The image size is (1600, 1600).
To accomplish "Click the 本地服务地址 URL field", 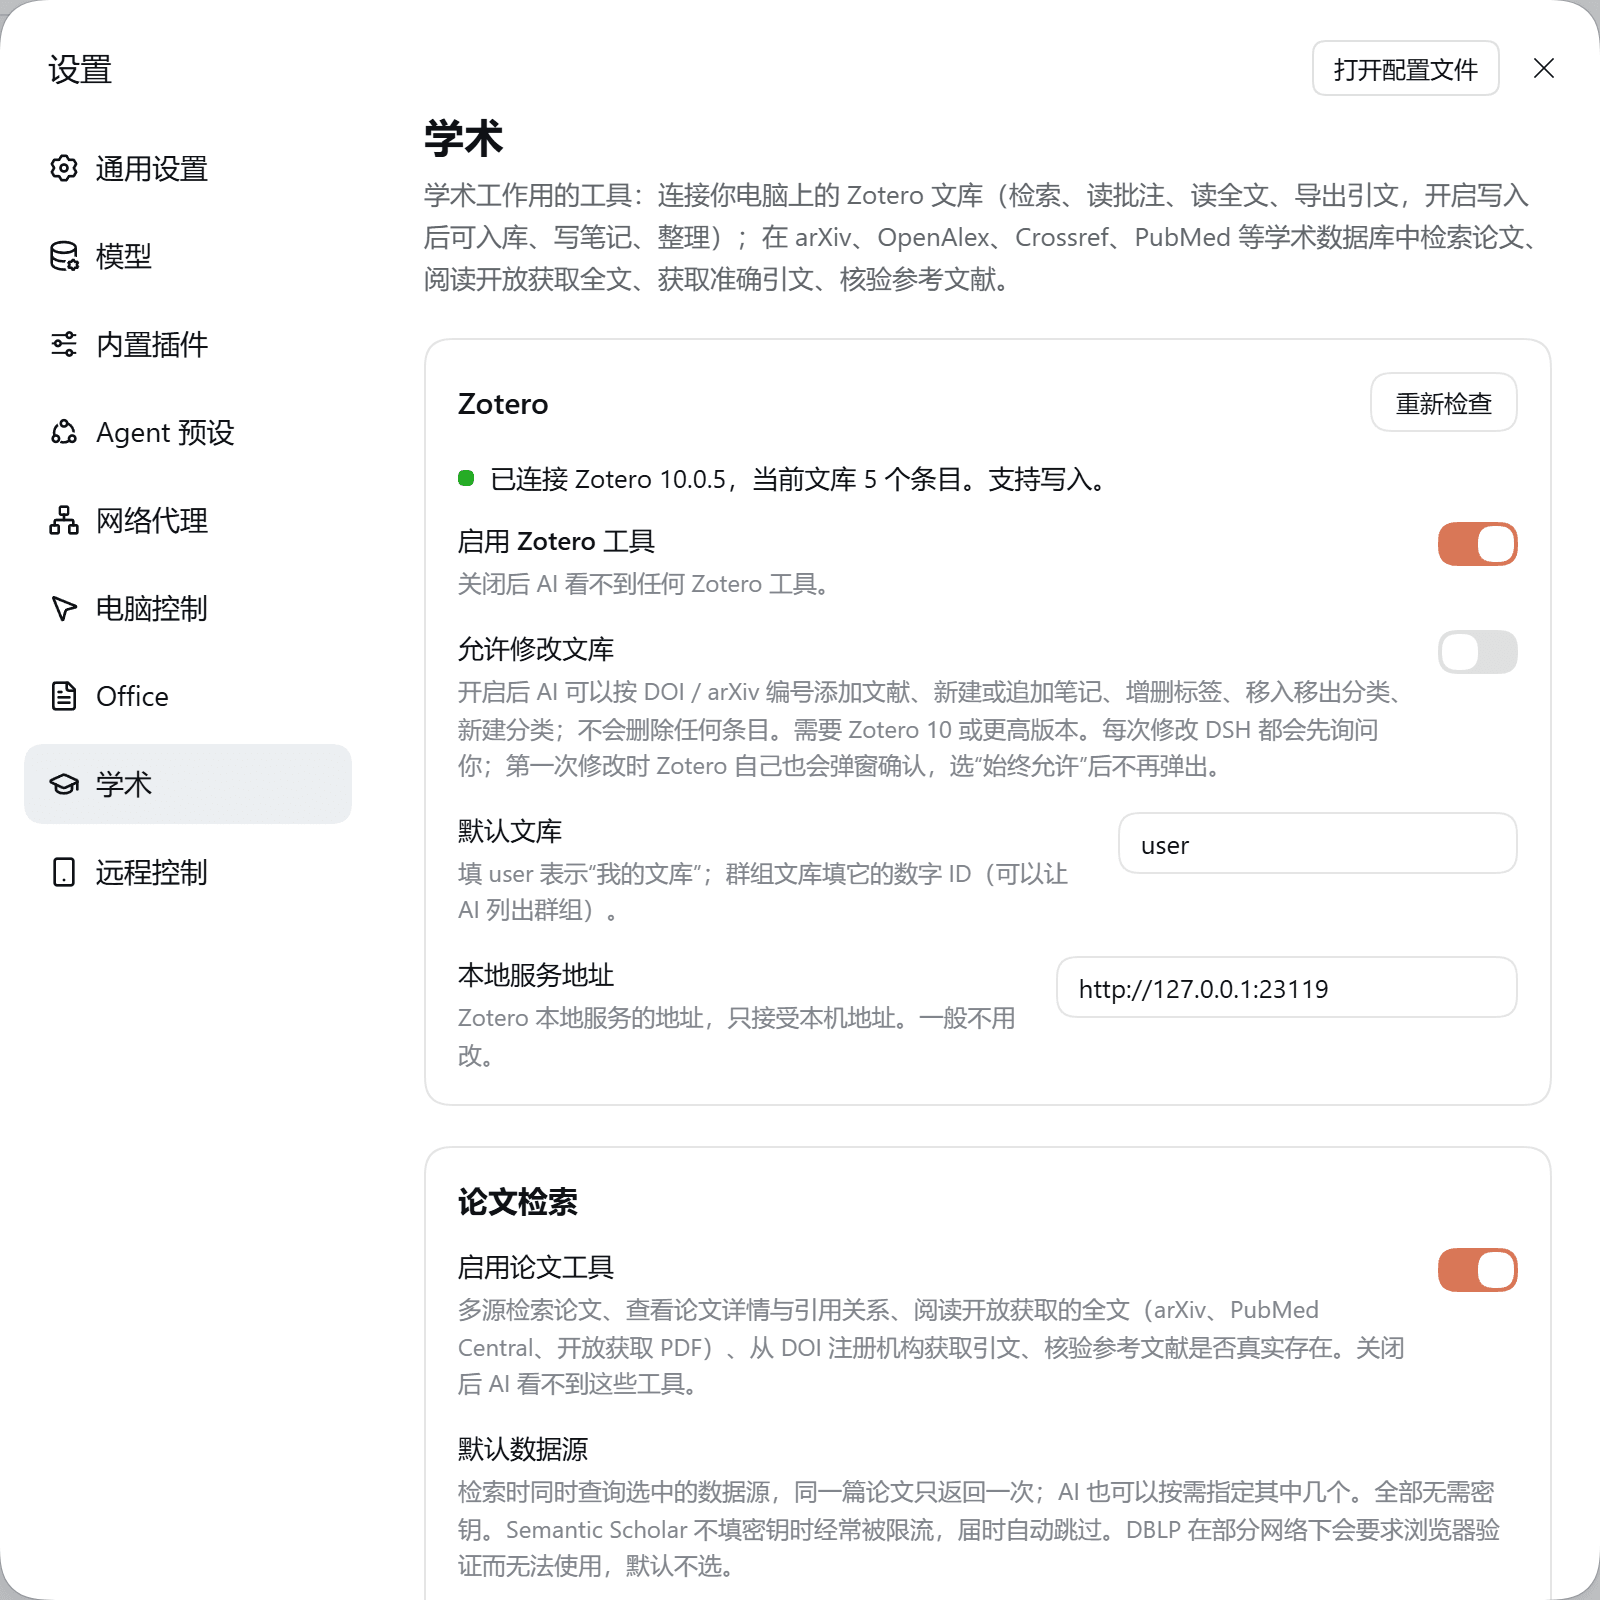I will click(x=1286, y=988).
